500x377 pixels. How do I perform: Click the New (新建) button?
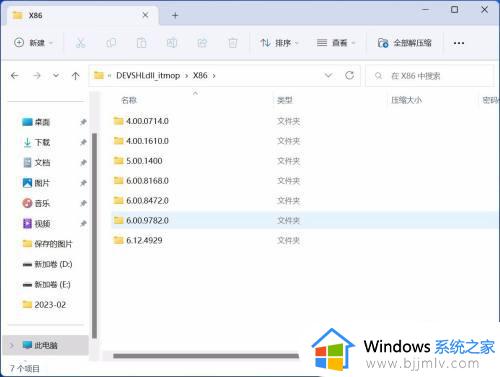coord(34,43)
